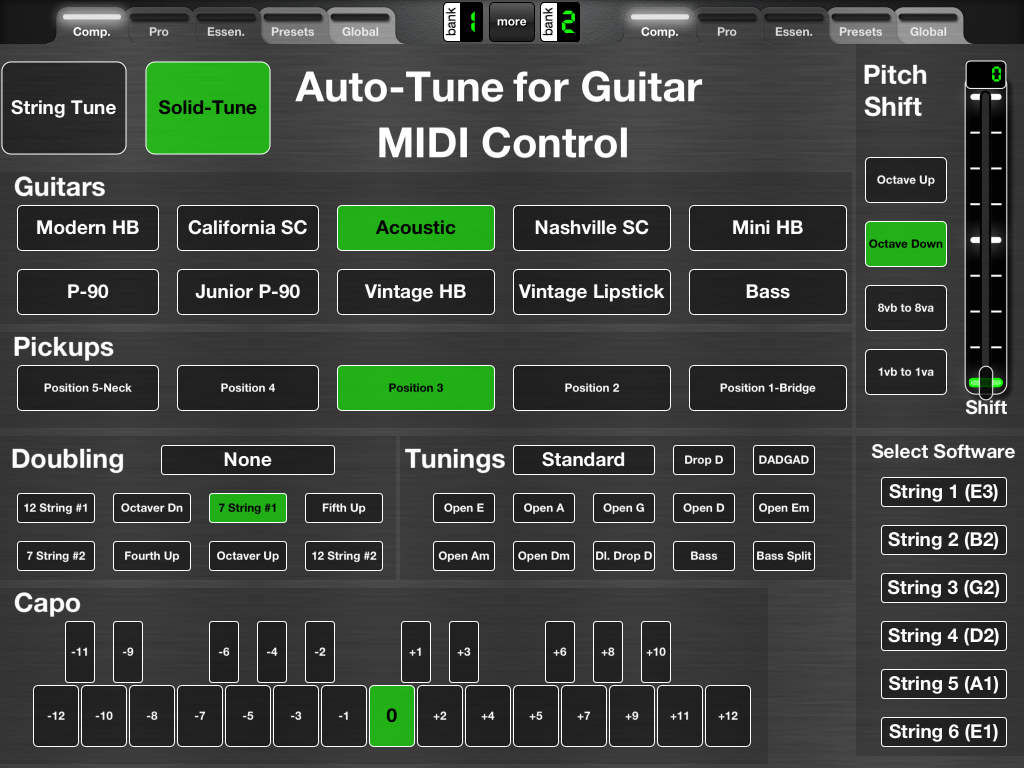Select pickup Position 1-Bridge
This screenshot has width=1024, height=768.
pyautogui.click(x=768, y=388)
